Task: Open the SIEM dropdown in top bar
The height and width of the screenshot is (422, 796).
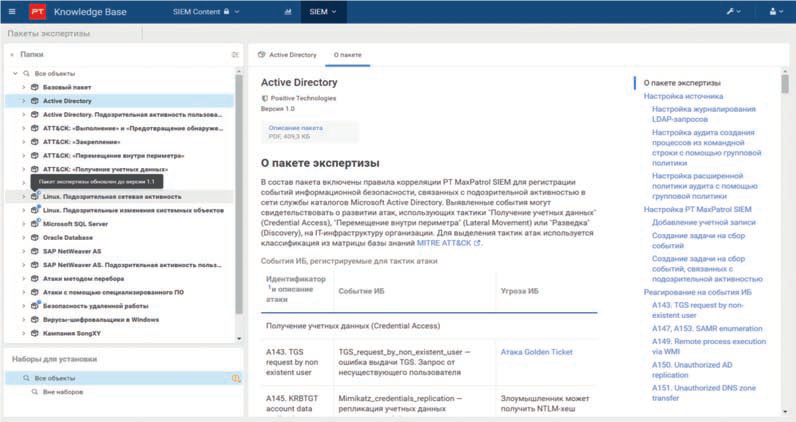Action: click(323, 12)
